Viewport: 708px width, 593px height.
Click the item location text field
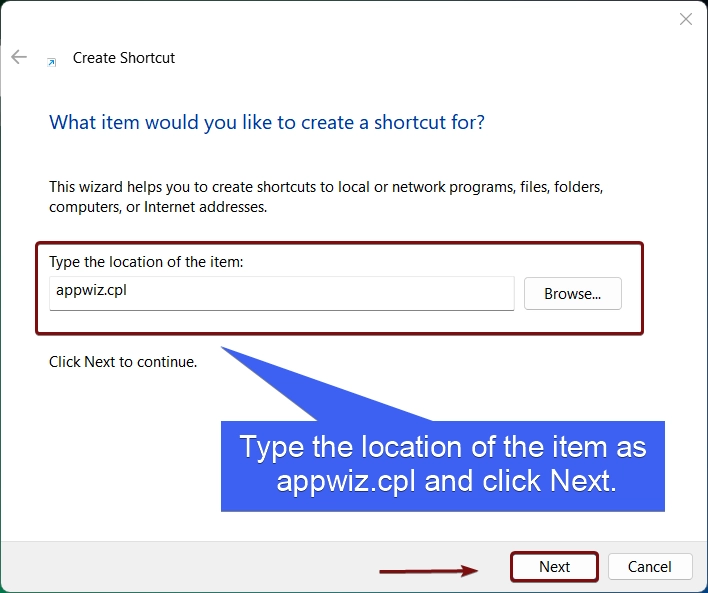tap(282, 293)
